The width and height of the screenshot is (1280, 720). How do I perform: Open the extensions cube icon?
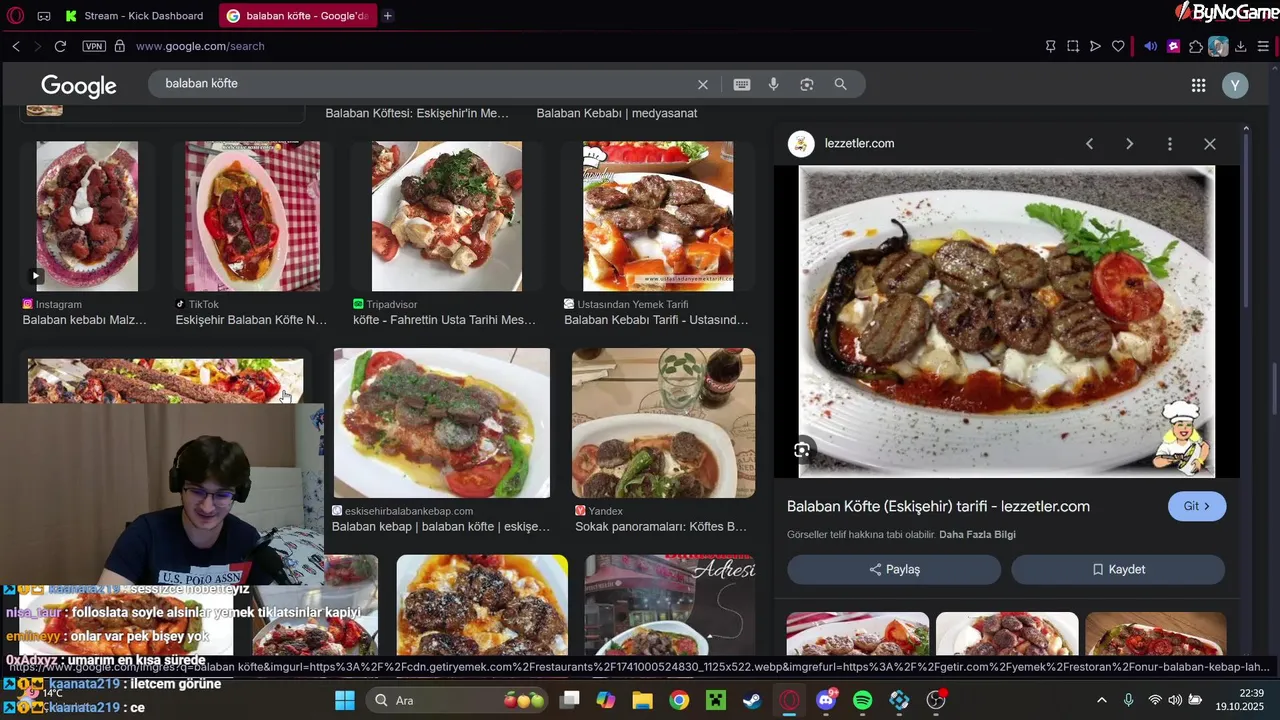pyautogui.click(x=1196, y=46)
